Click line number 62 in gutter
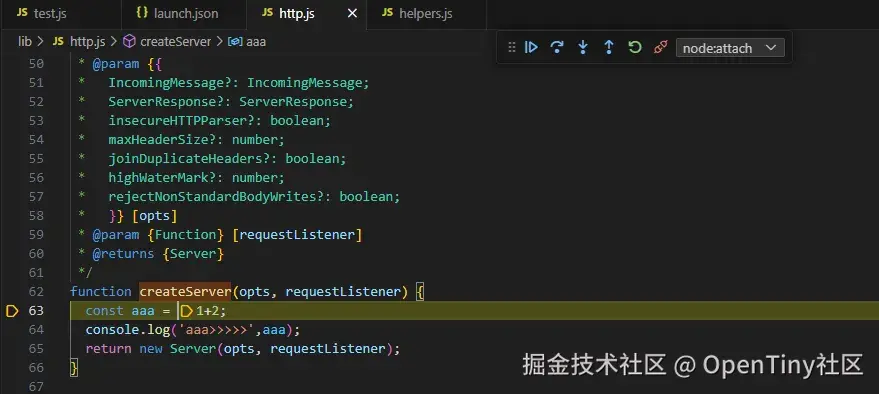Image resolution: width=879 pixels, height=394 pixels. point(36,291)
